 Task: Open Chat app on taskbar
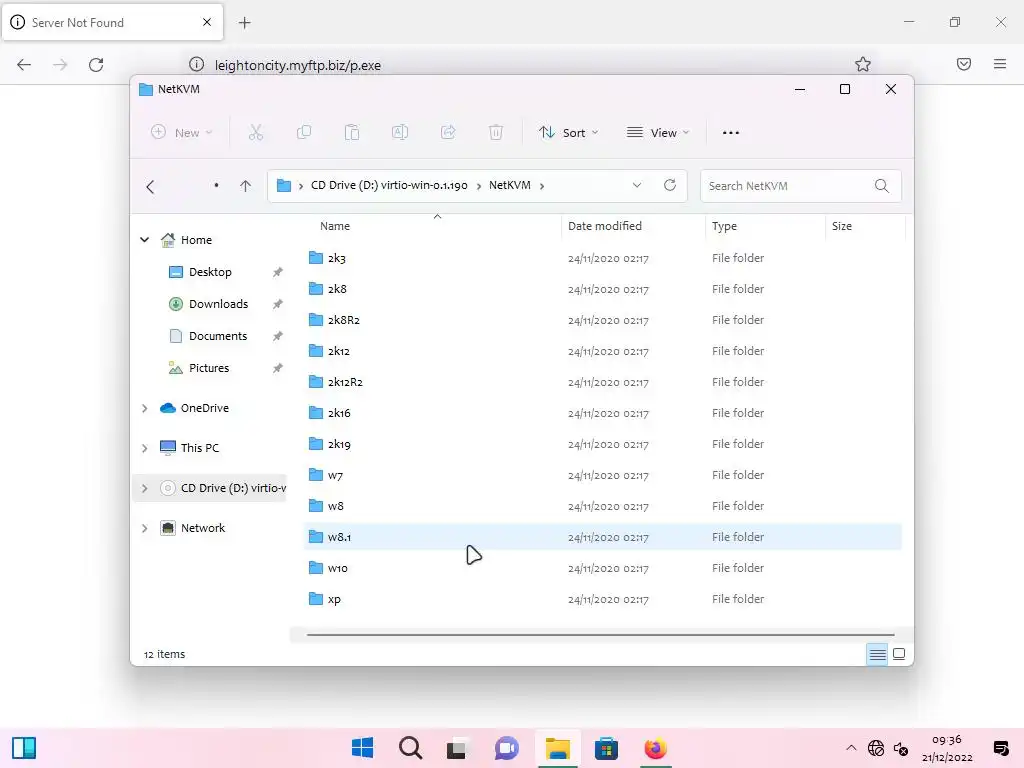tap(506, 748)
